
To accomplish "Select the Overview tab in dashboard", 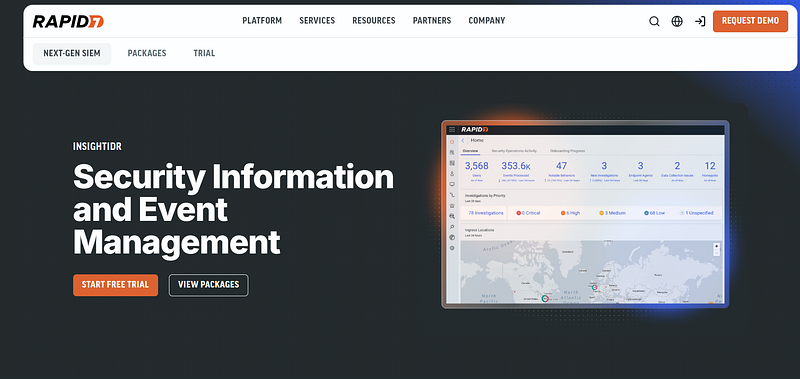I will click(x=470, y=151).
